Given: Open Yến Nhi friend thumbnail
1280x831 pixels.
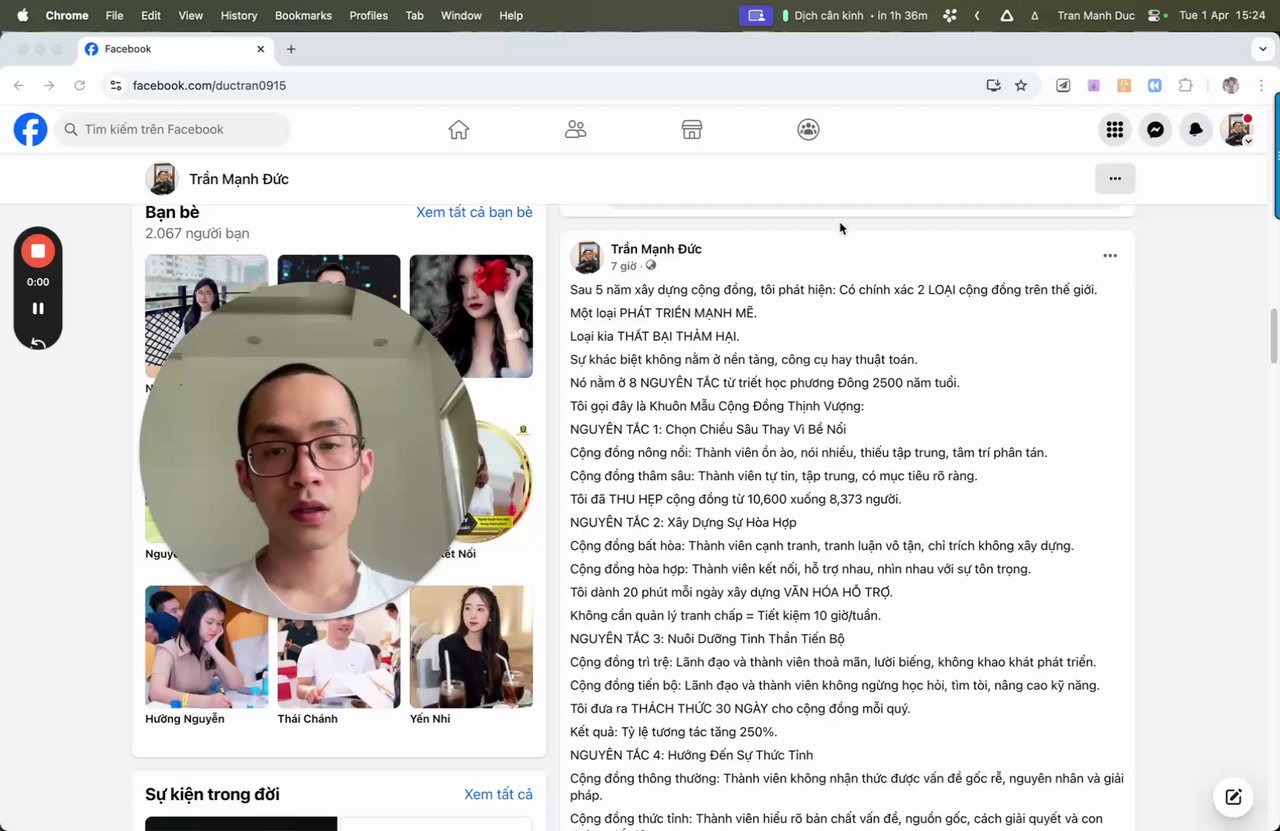Looking at the screenshot, I should tap(471, 647).
